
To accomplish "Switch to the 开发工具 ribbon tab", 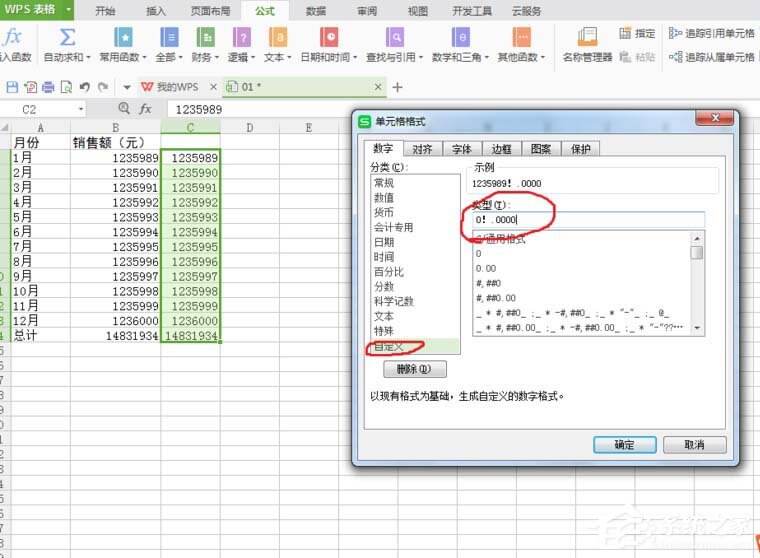I will click(472, 11).
